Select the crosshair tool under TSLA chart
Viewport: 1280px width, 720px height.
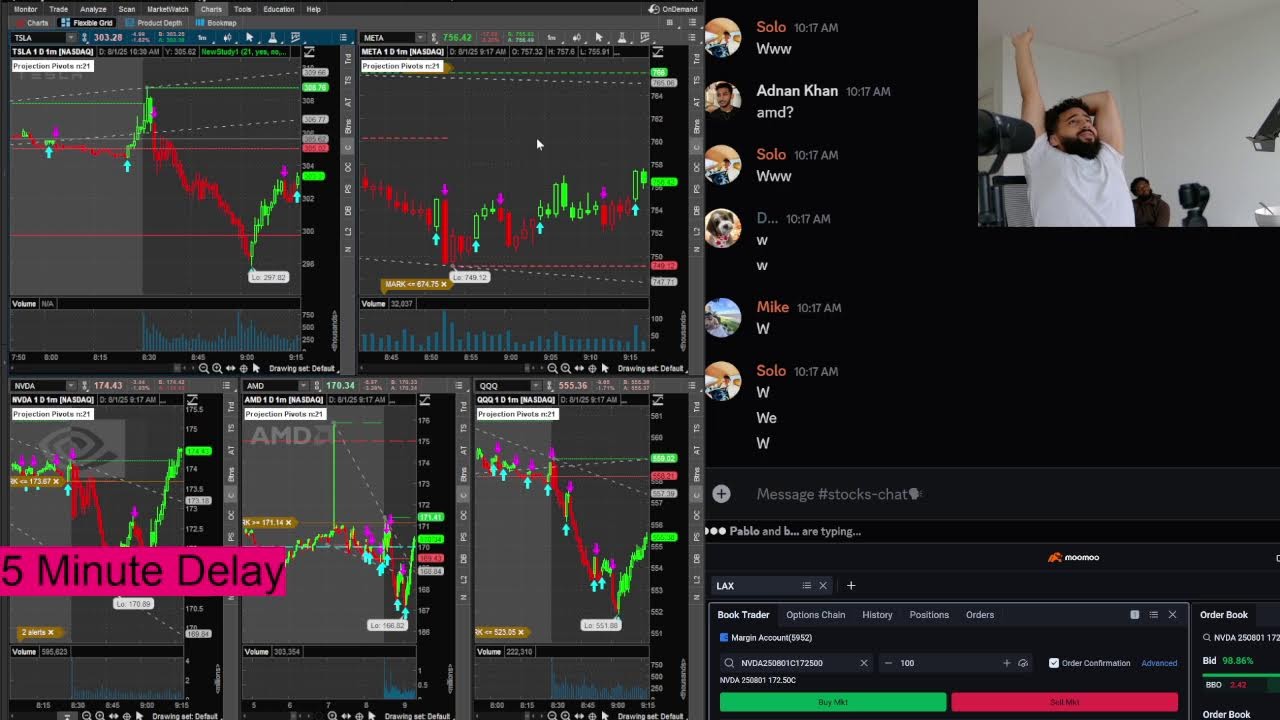click(x=243, y=368)
